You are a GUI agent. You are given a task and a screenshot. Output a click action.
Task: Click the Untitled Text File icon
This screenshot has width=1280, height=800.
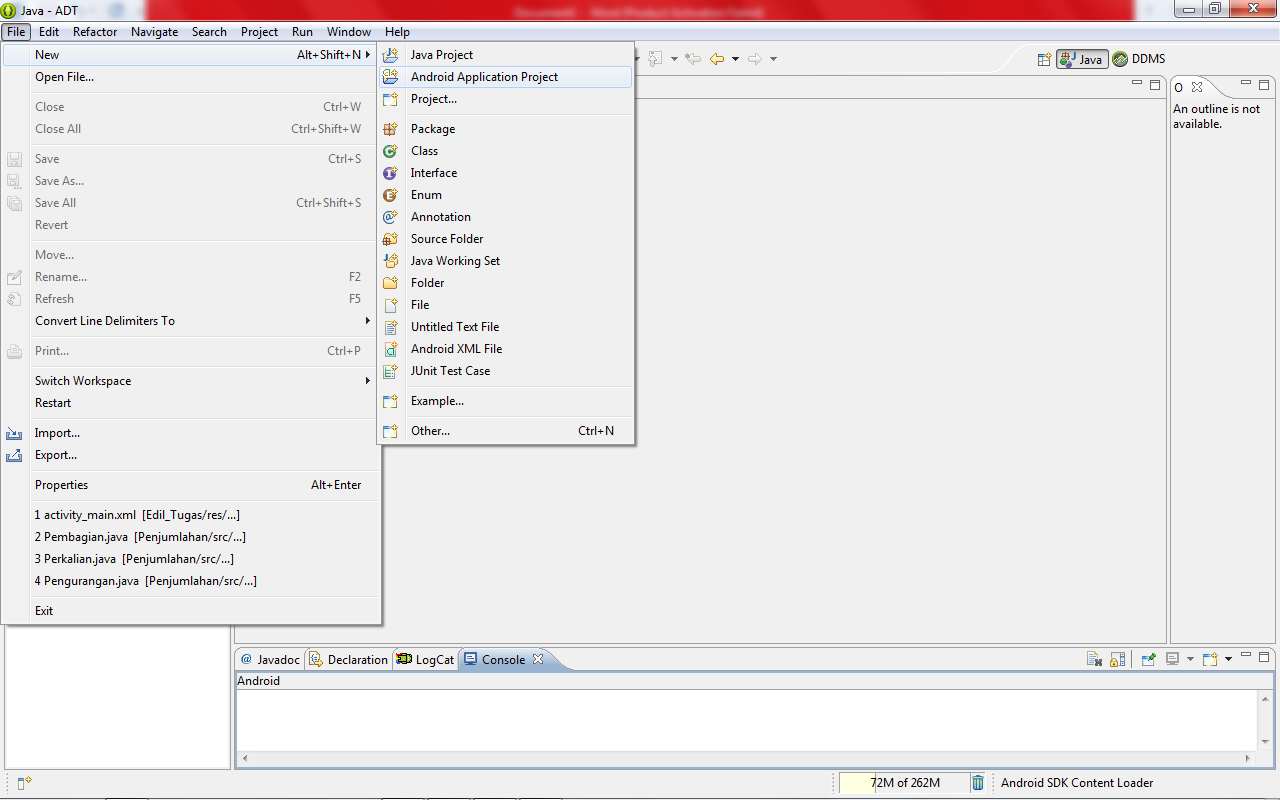coord(390,327)
